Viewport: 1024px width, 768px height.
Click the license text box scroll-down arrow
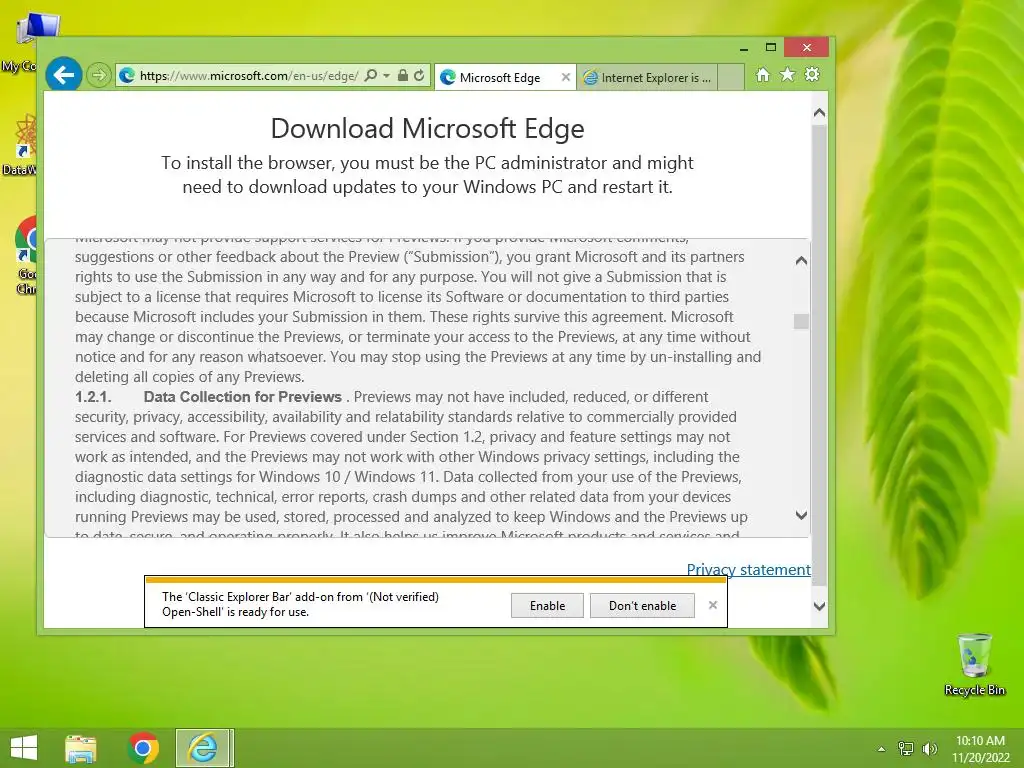tap(801, 515)
